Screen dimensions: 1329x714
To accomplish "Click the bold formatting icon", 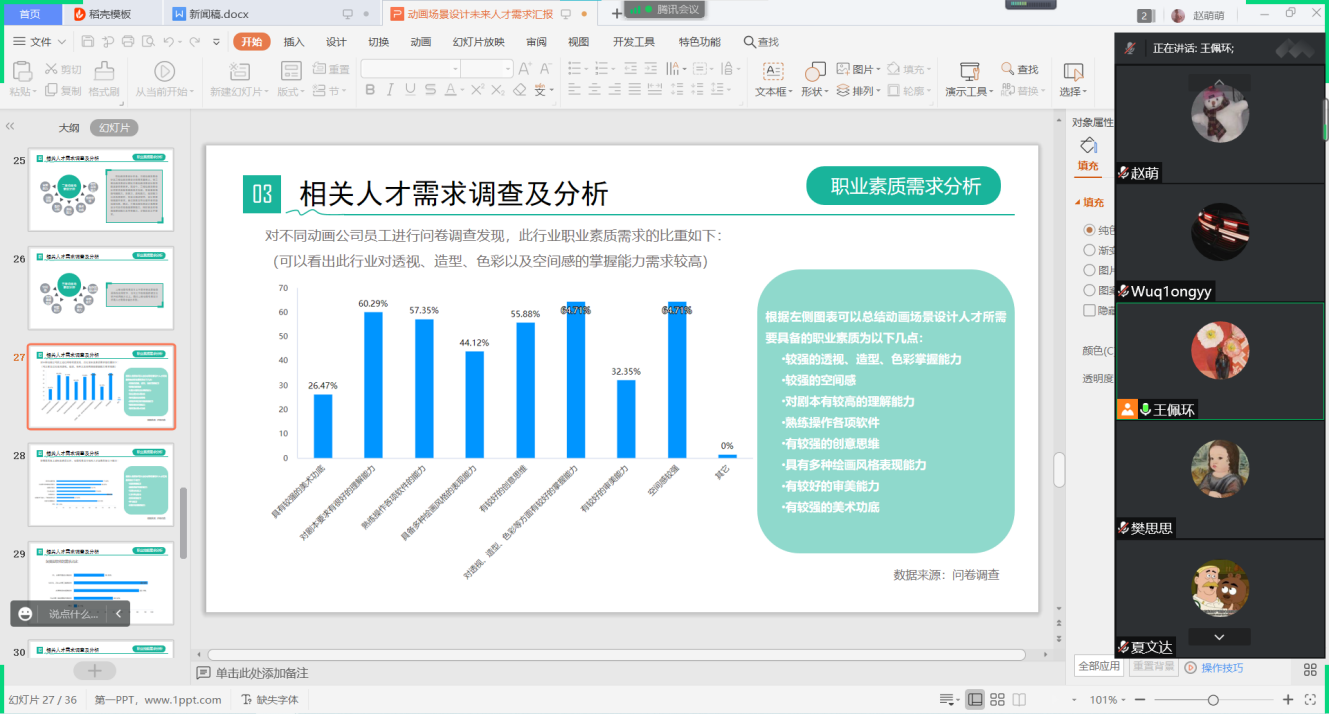I will 369,90.
